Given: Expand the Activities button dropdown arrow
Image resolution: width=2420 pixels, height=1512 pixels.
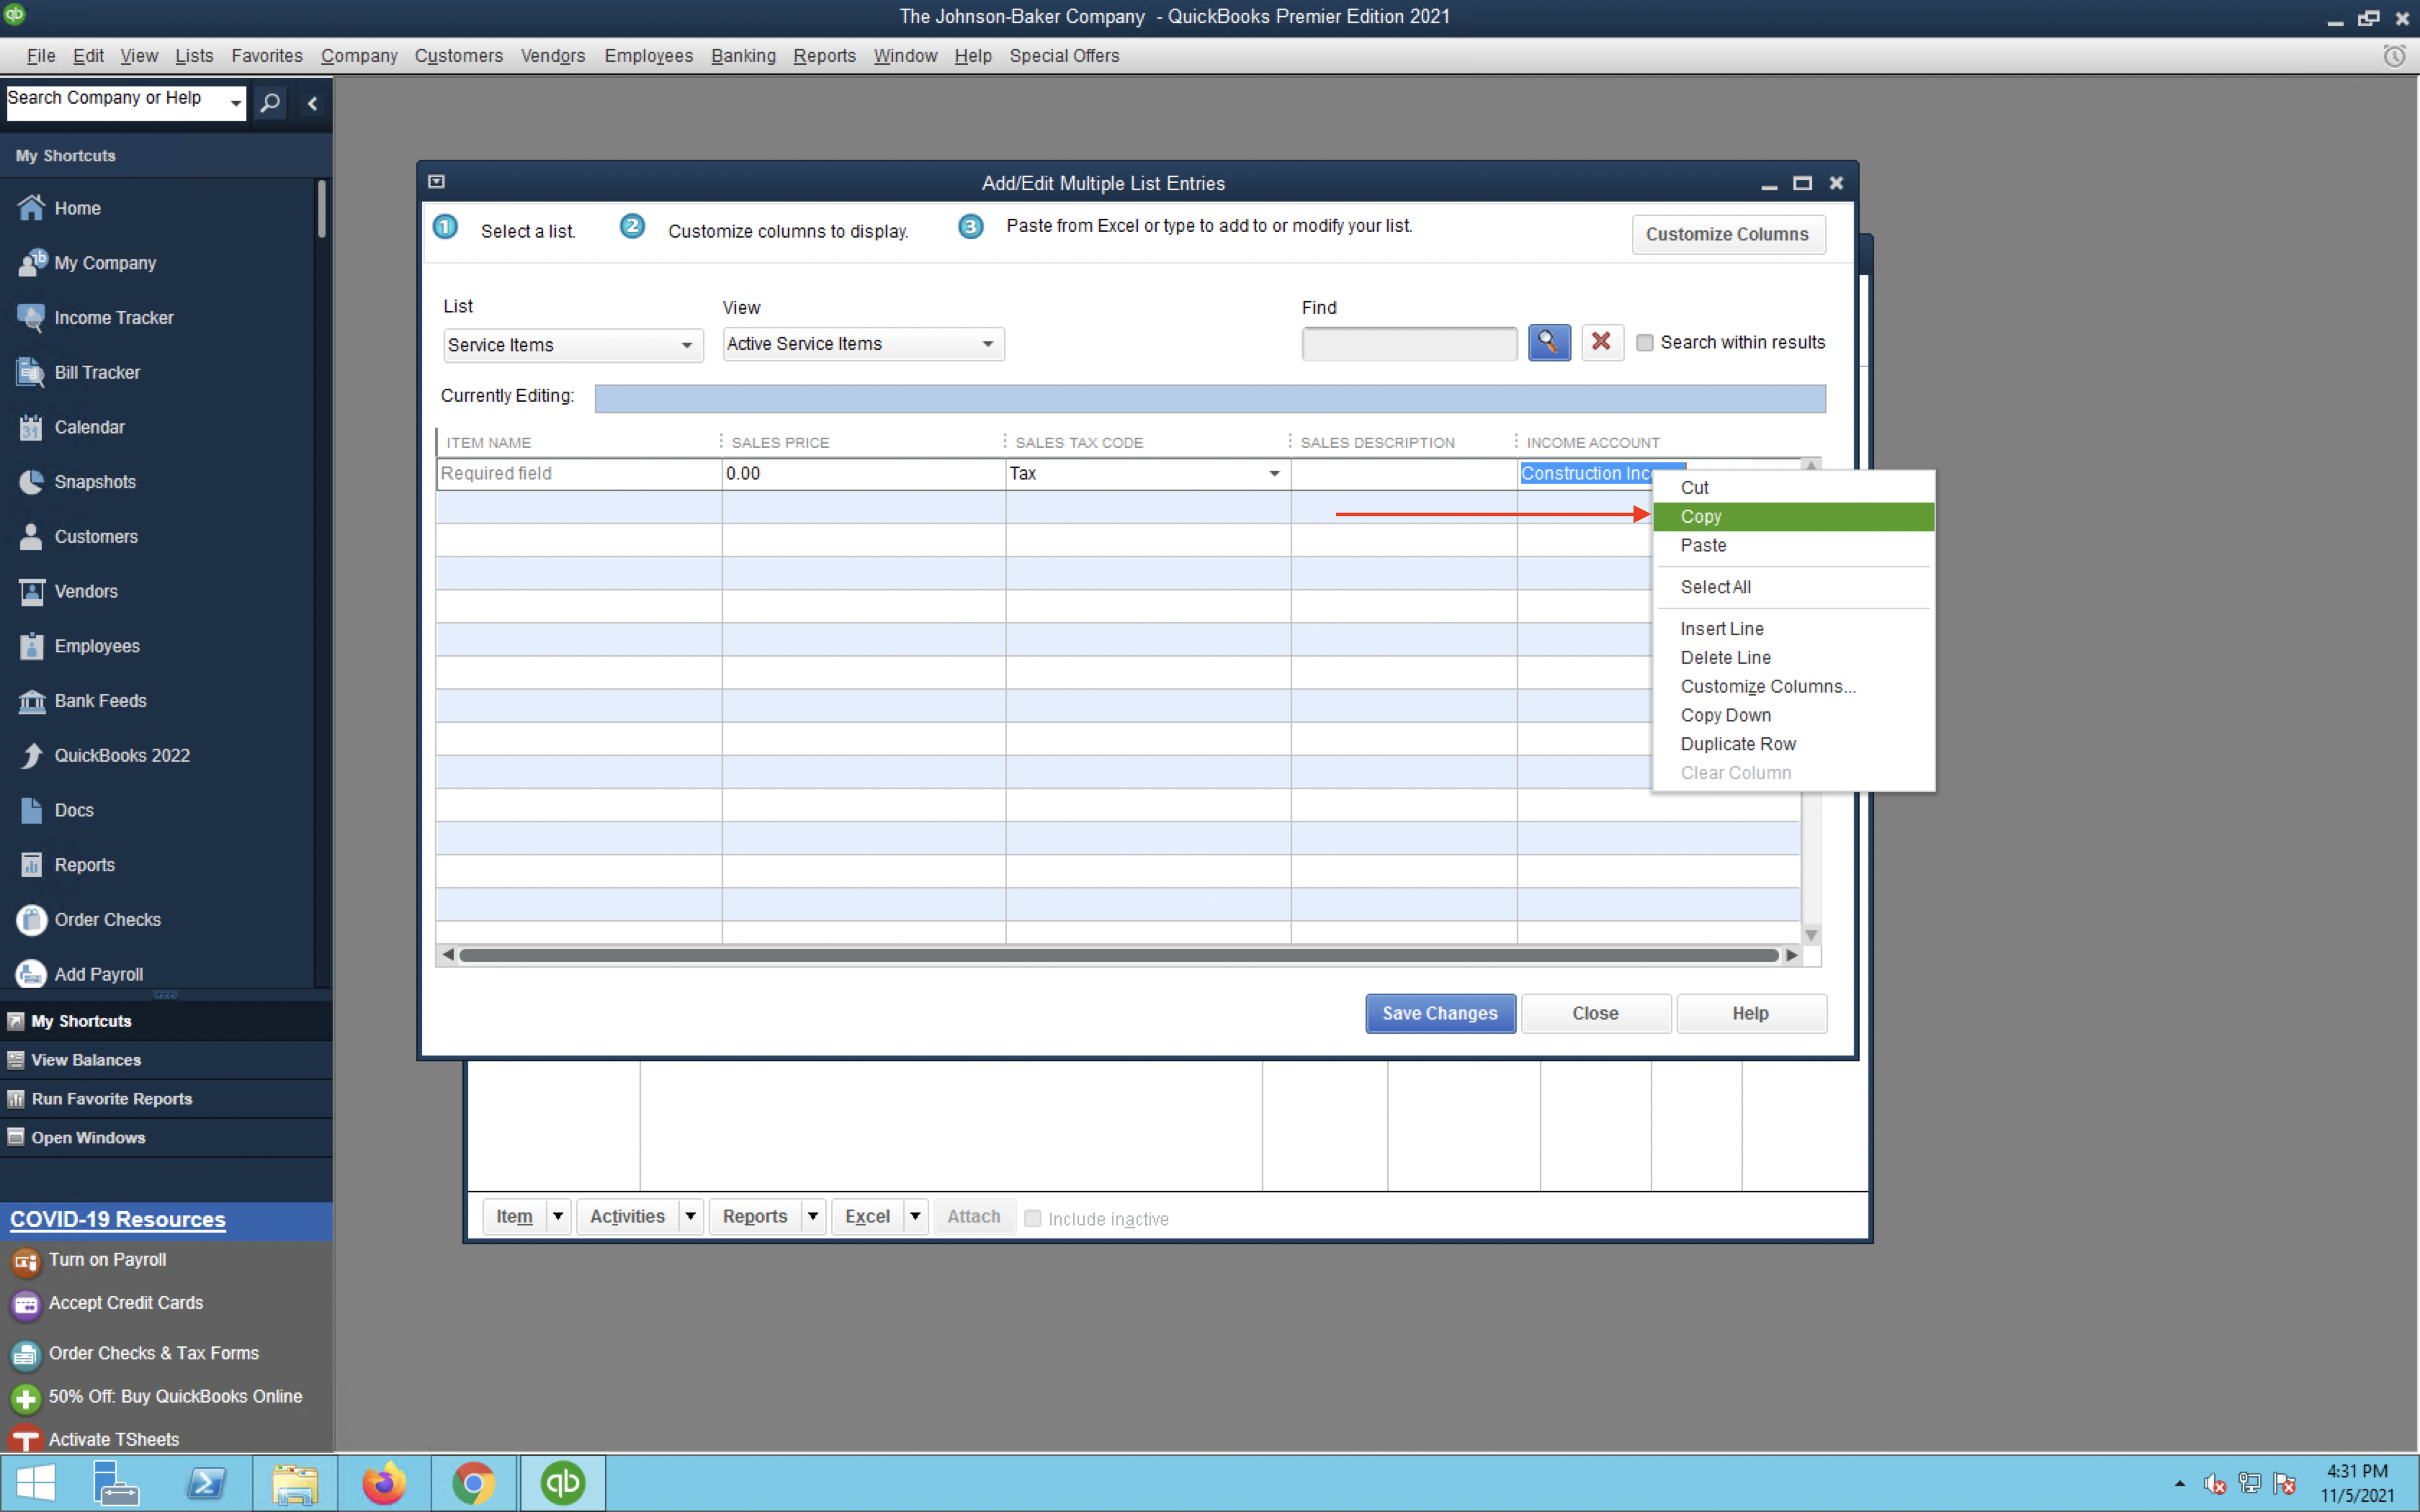Looking at the screenshot, I should tap(690, 1217).
